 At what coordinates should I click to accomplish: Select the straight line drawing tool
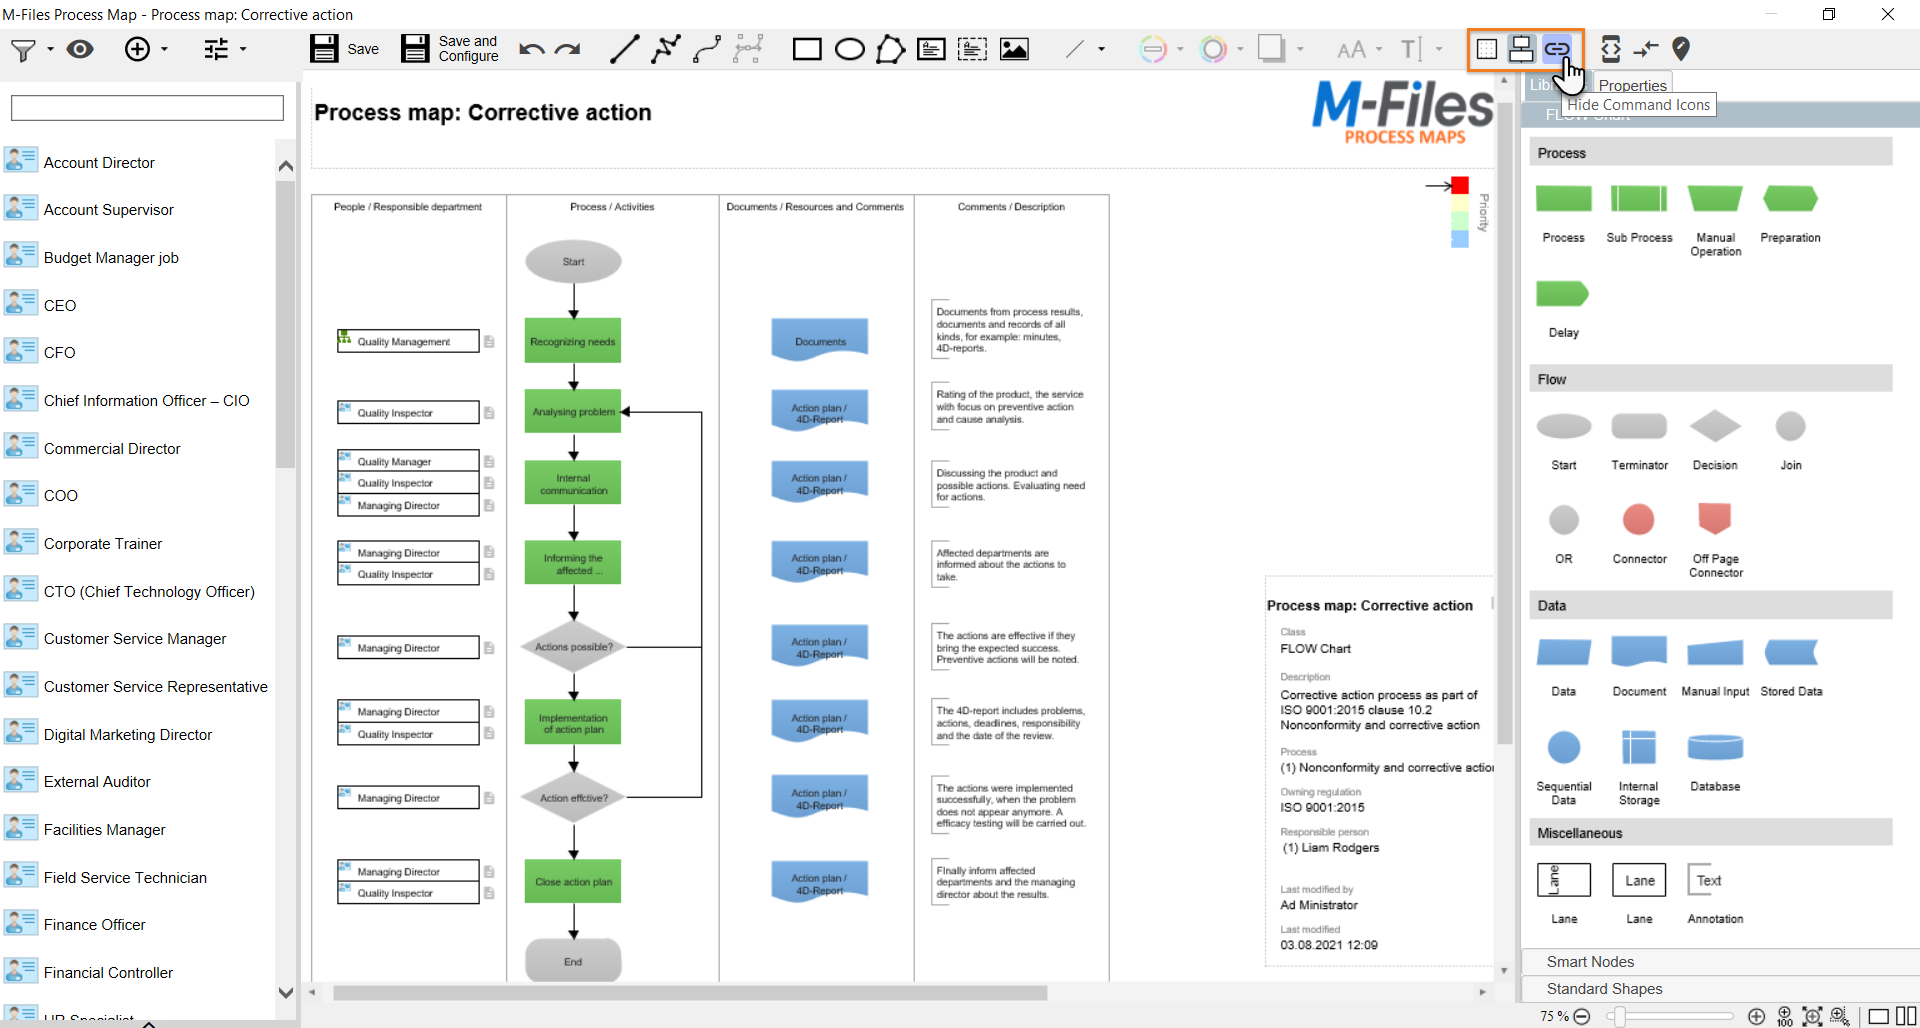click(x=624, y=49)
